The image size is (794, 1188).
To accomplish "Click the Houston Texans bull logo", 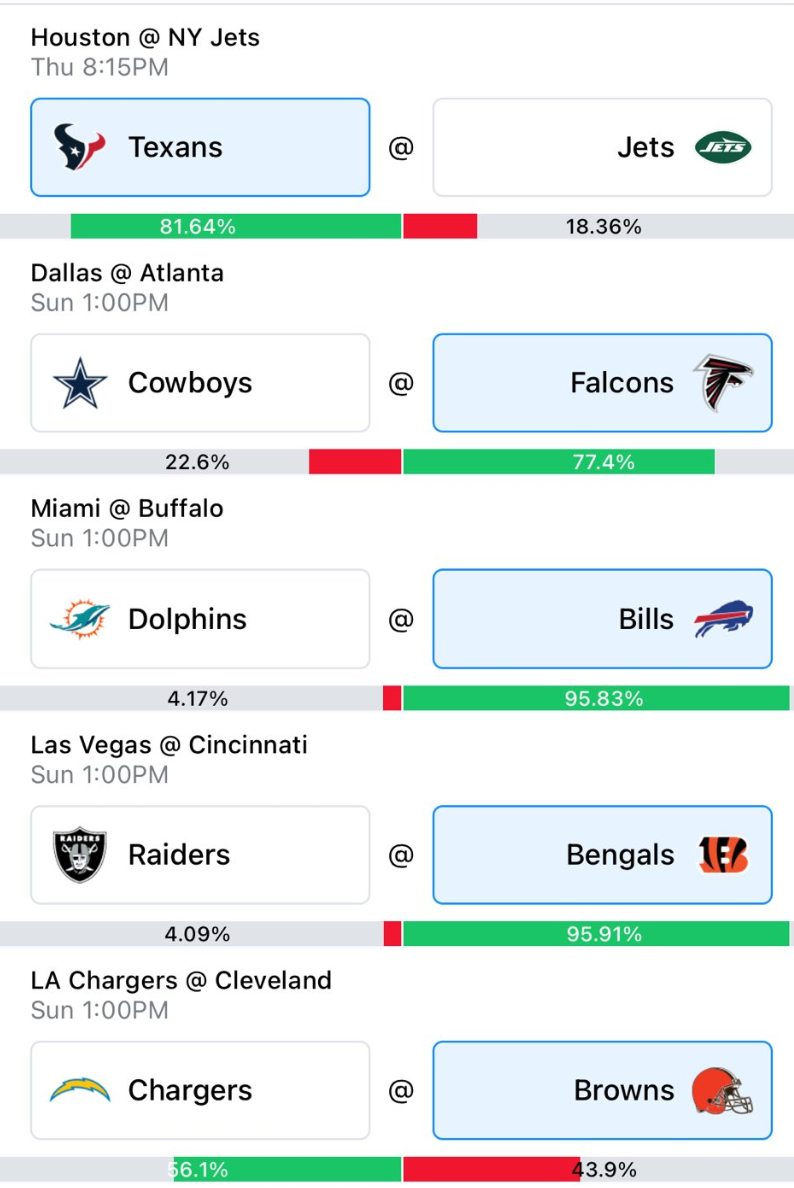I will coord(79,147).
